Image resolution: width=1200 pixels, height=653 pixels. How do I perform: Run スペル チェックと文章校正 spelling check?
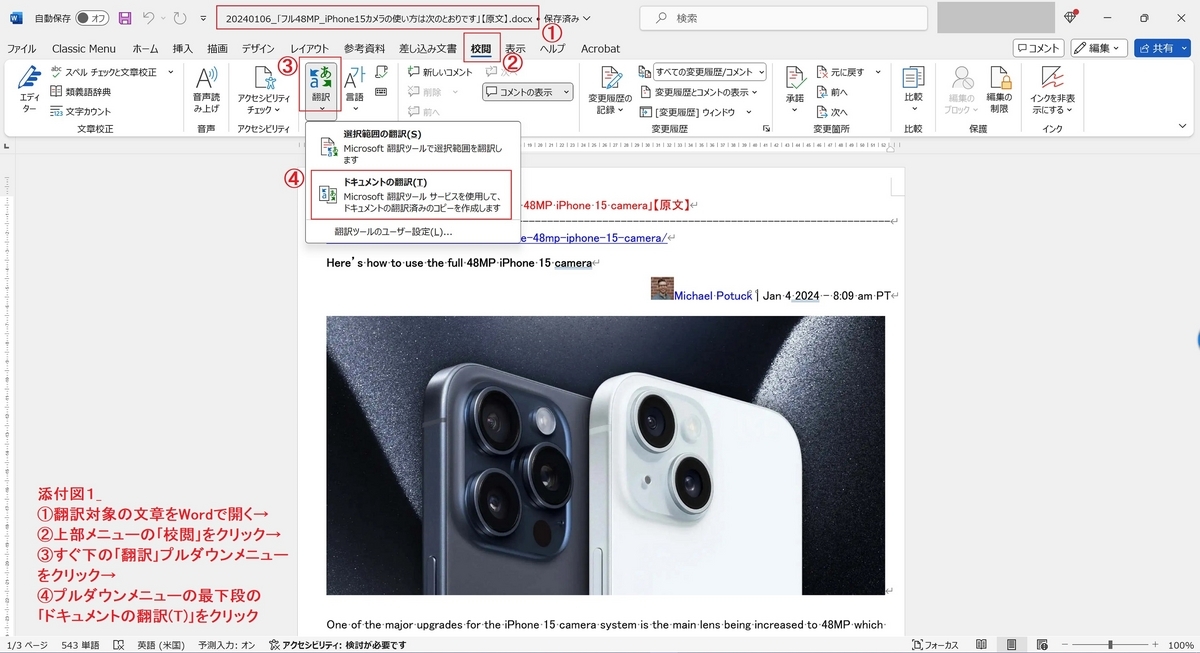point(105,72)
